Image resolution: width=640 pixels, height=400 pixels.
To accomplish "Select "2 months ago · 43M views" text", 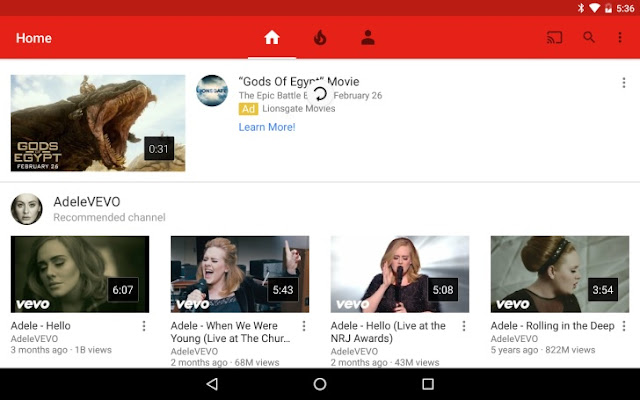I will click(x=385, y=362).
